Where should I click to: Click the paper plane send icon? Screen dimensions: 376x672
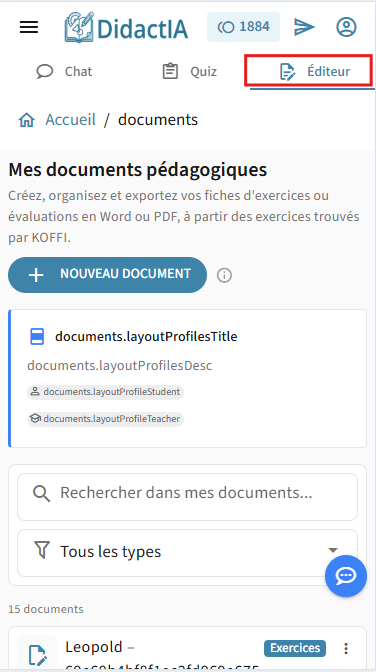pyautogui.click(x=304, y=27)
